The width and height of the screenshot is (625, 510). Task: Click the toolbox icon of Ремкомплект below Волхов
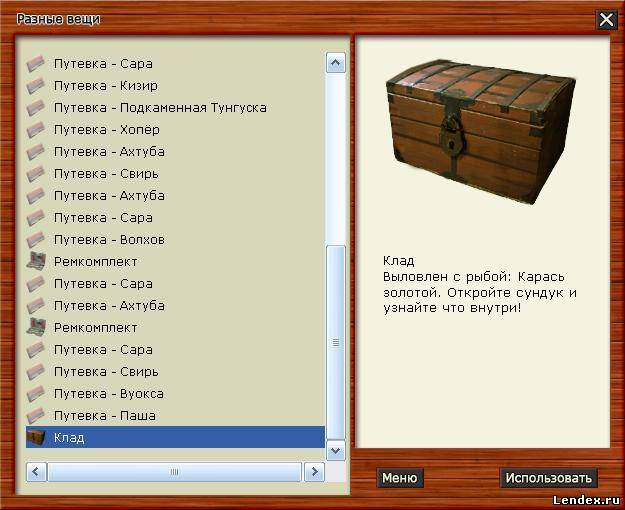(x=36, y=261)
